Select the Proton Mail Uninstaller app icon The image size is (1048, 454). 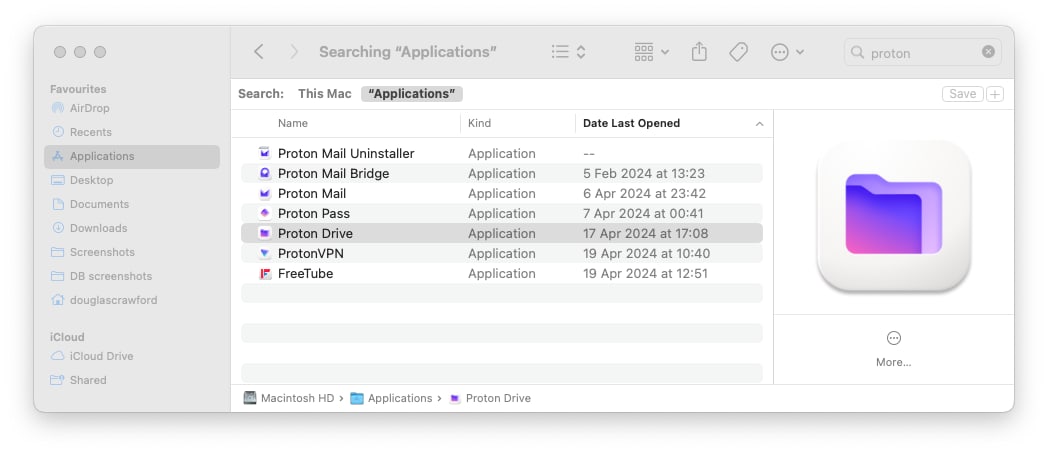click(265, 153)
